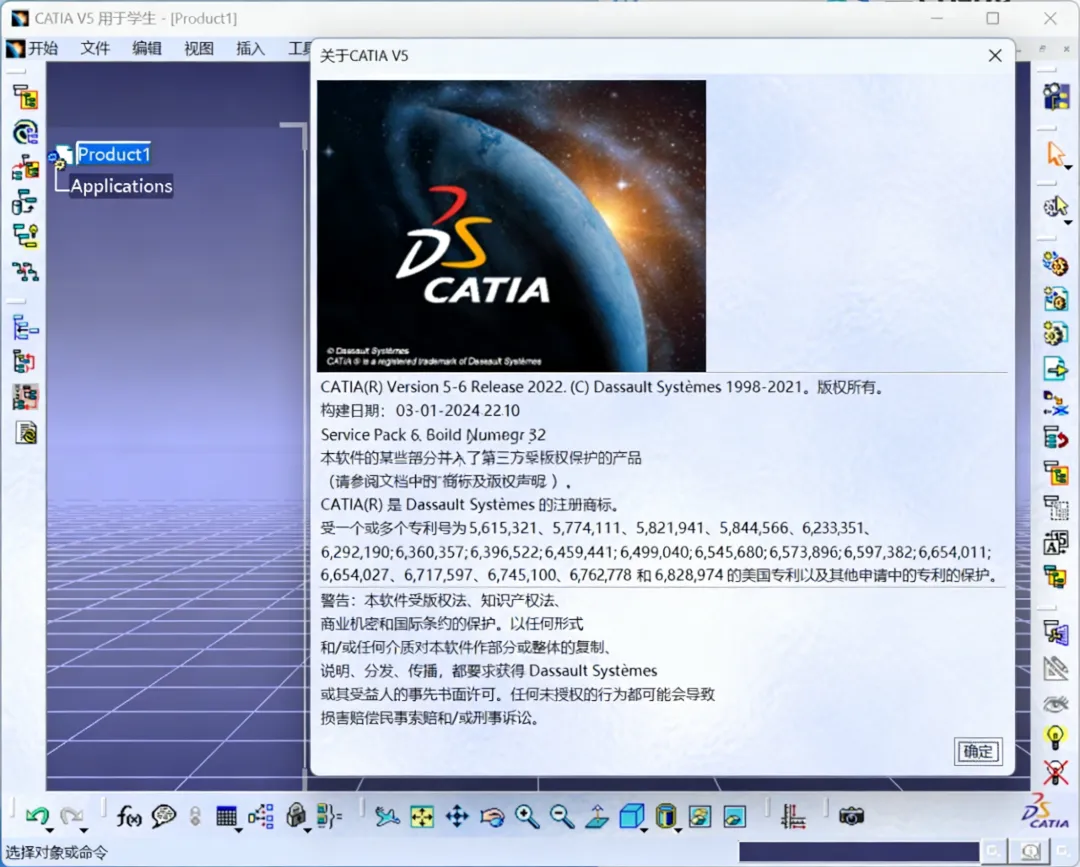1080x867 pixels.
Task: Toggle the yellow lightbulb icon
Action: click(1055, 738)
